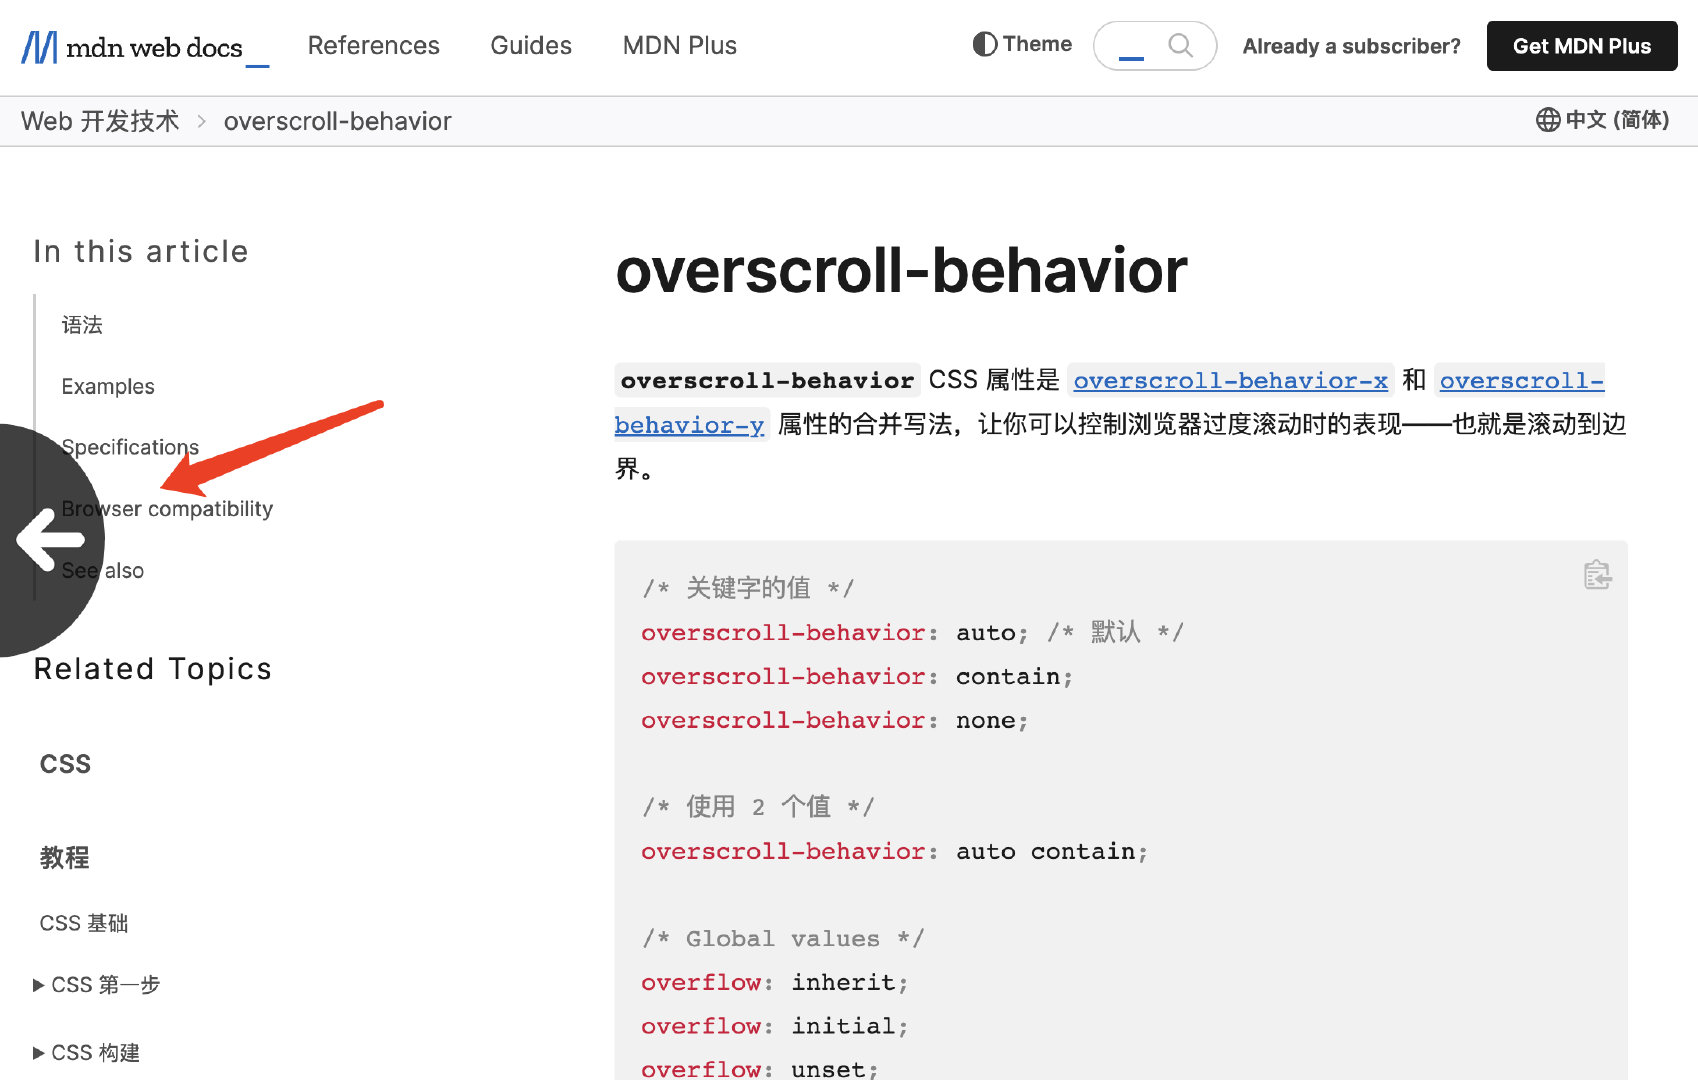1698x1080 pixels.
Task: Click the 'overscroll-behavior: auto contain;' code line
Action: click(x=895, y=852)
